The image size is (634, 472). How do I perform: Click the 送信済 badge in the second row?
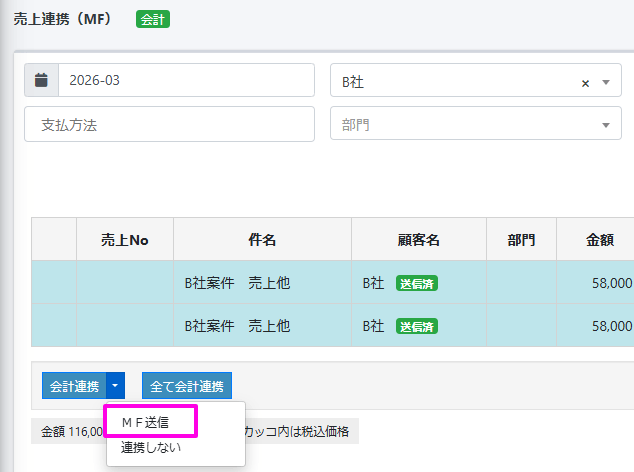pyautogui.click(x=417, y=326)
